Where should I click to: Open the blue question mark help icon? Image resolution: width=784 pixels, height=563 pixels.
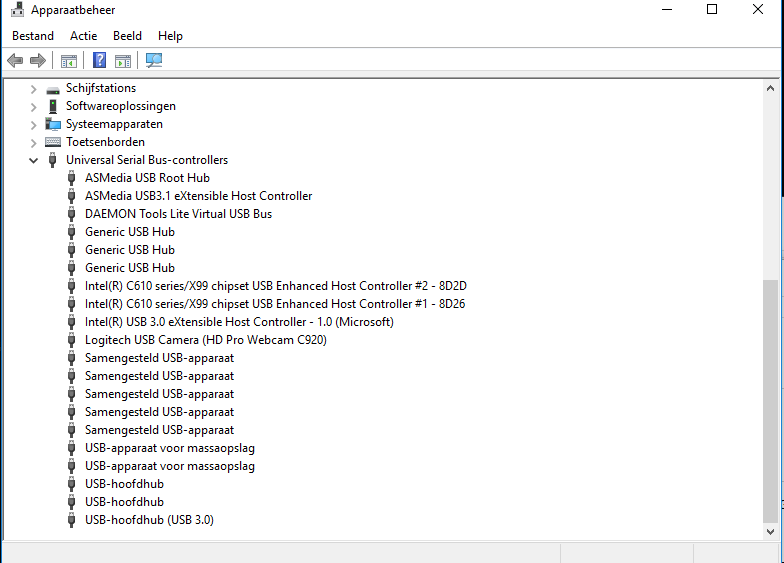coord(100,60)
